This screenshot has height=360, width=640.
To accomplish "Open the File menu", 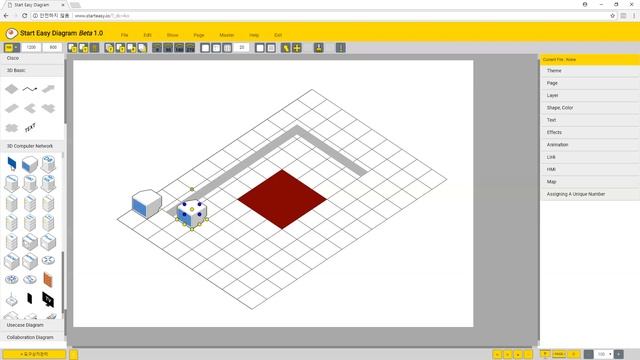I will point(124,35).
